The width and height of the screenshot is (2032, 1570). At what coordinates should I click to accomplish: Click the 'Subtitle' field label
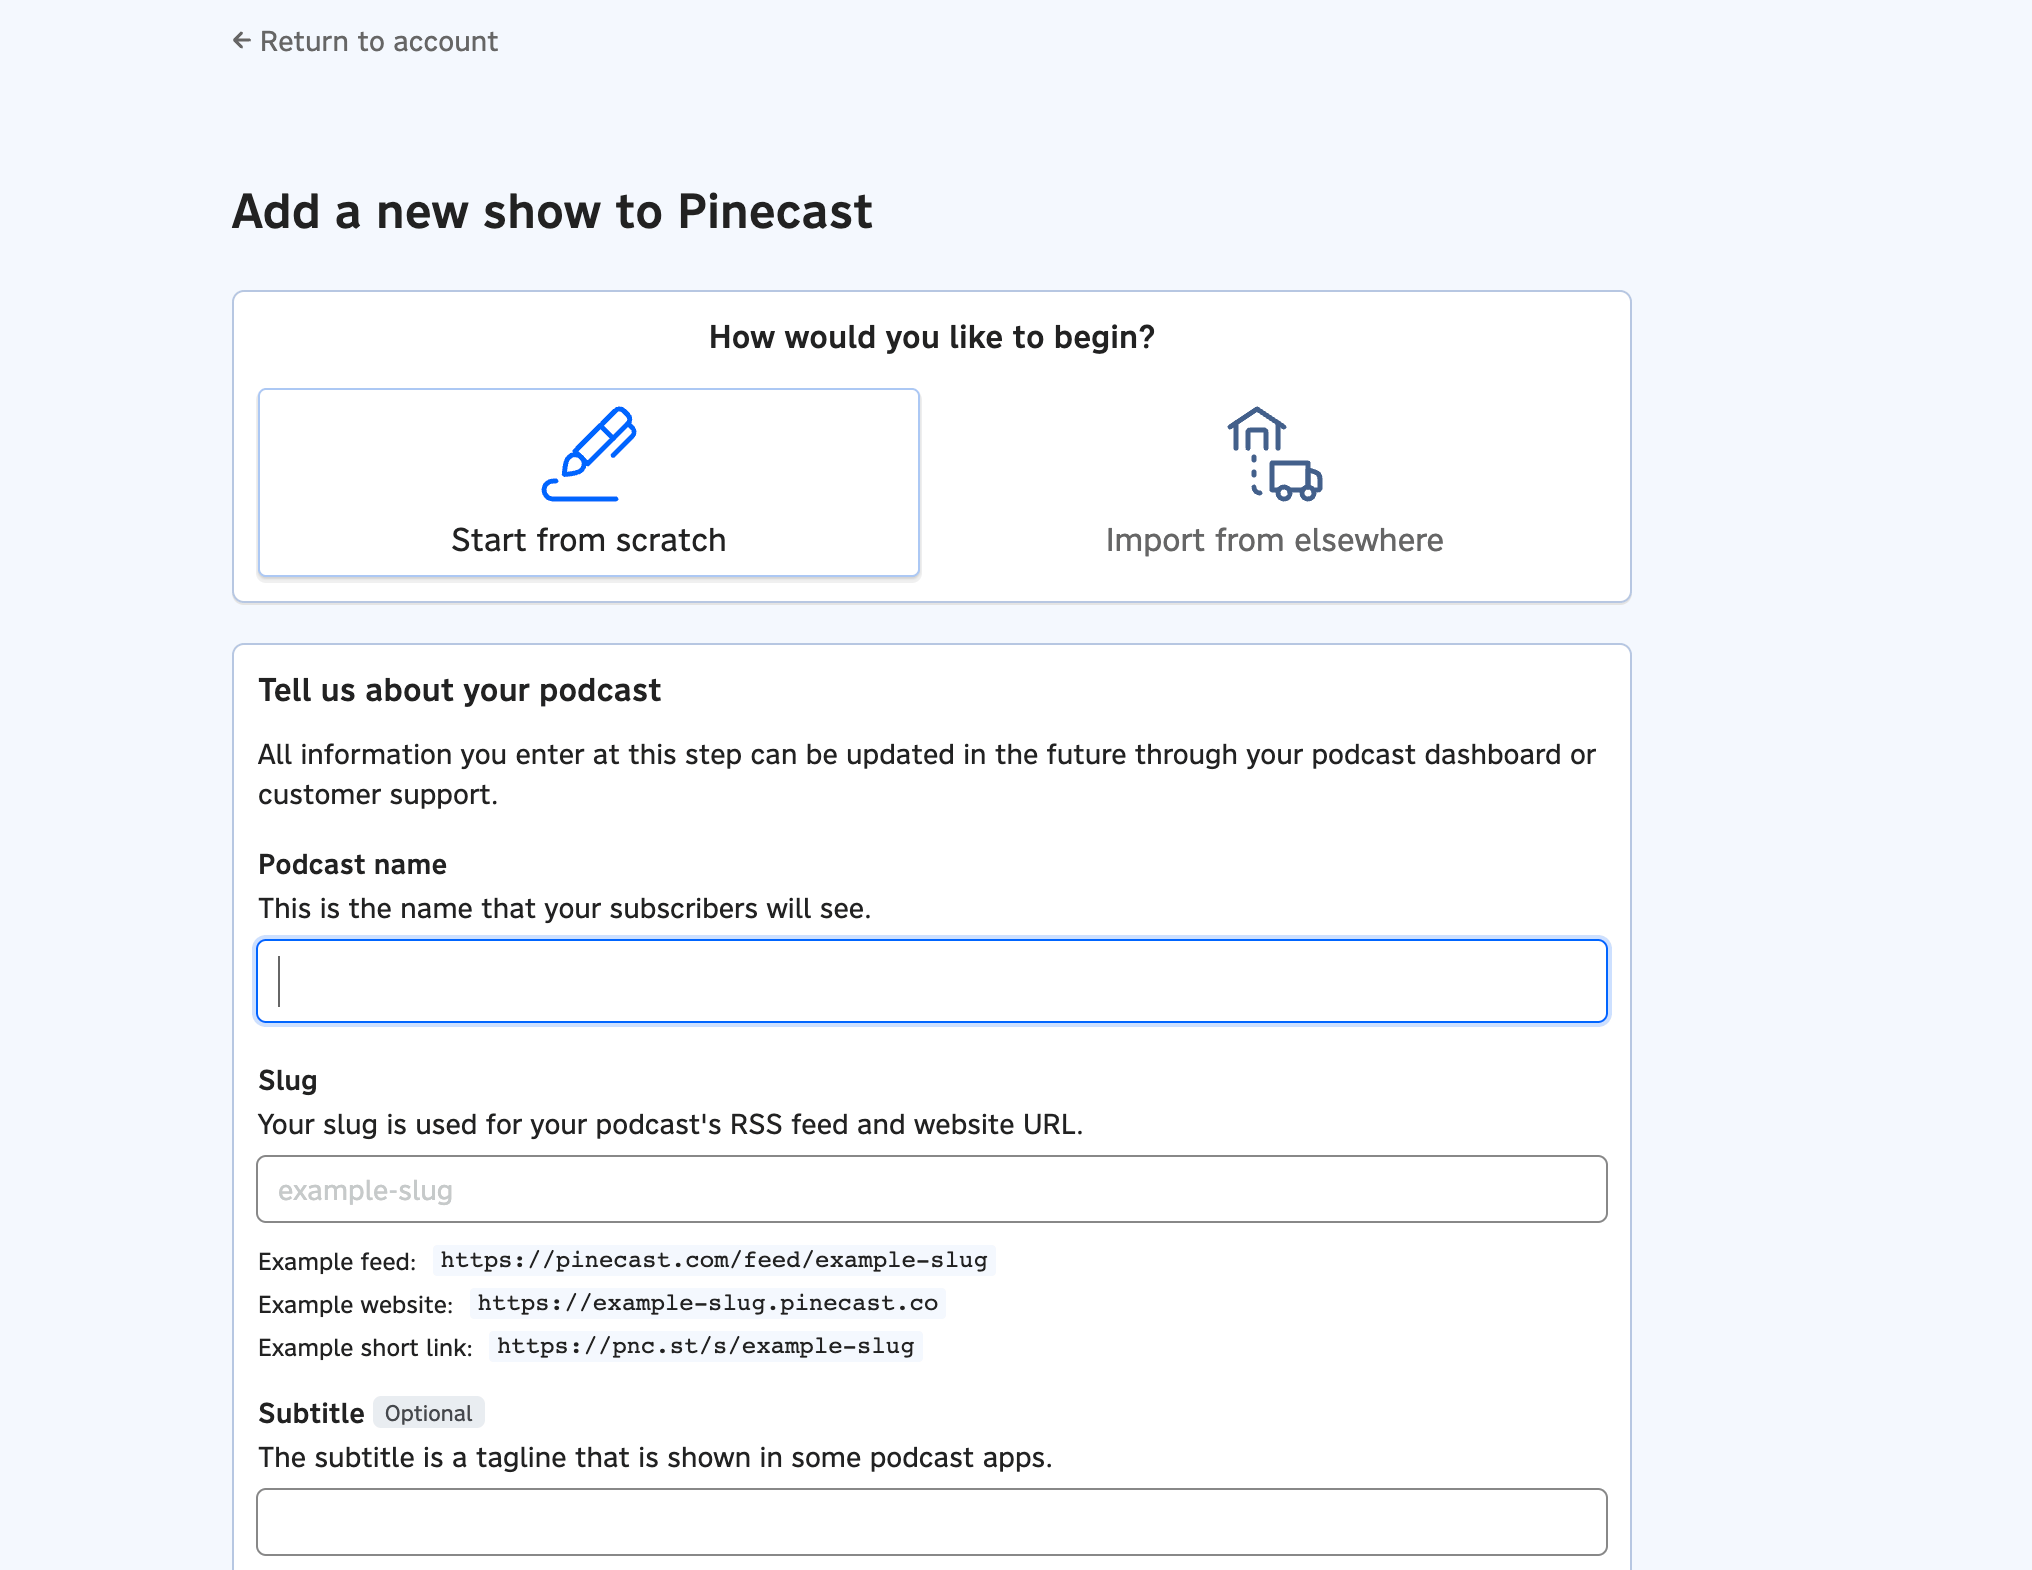[311, 1413]
